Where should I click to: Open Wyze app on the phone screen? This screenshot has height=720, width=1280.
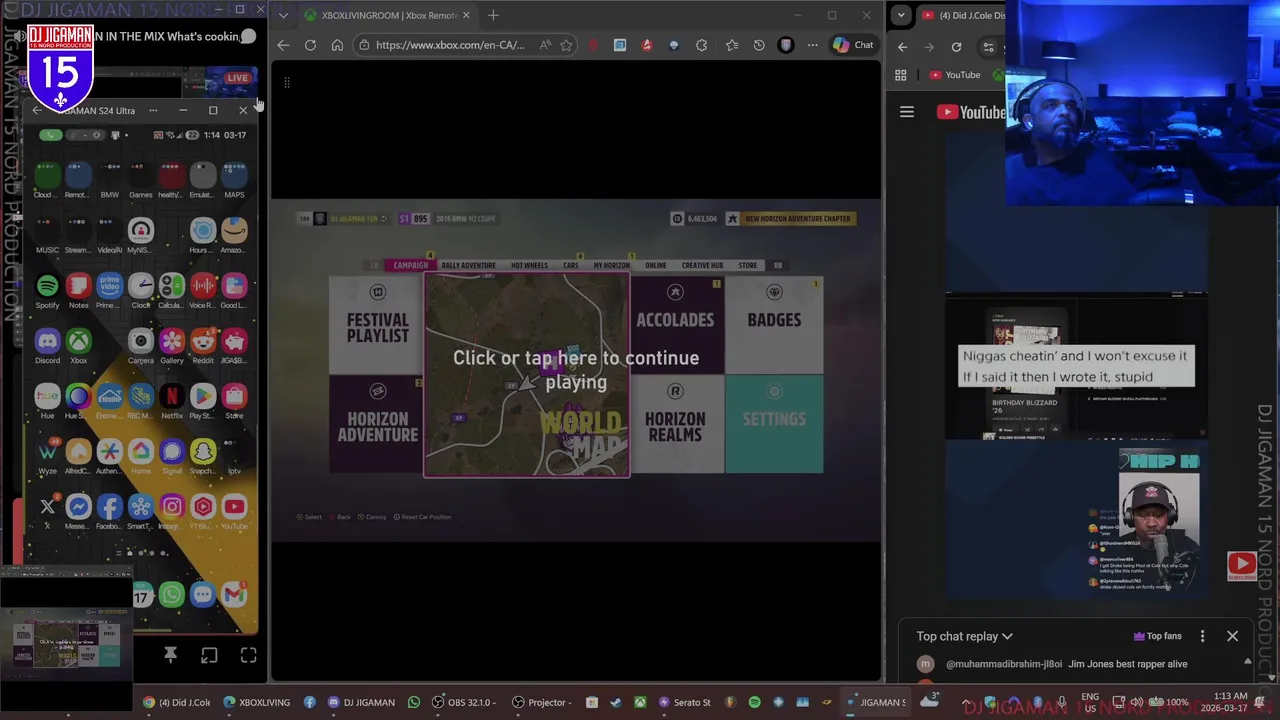pyautogui.click(x=47, y=452)
